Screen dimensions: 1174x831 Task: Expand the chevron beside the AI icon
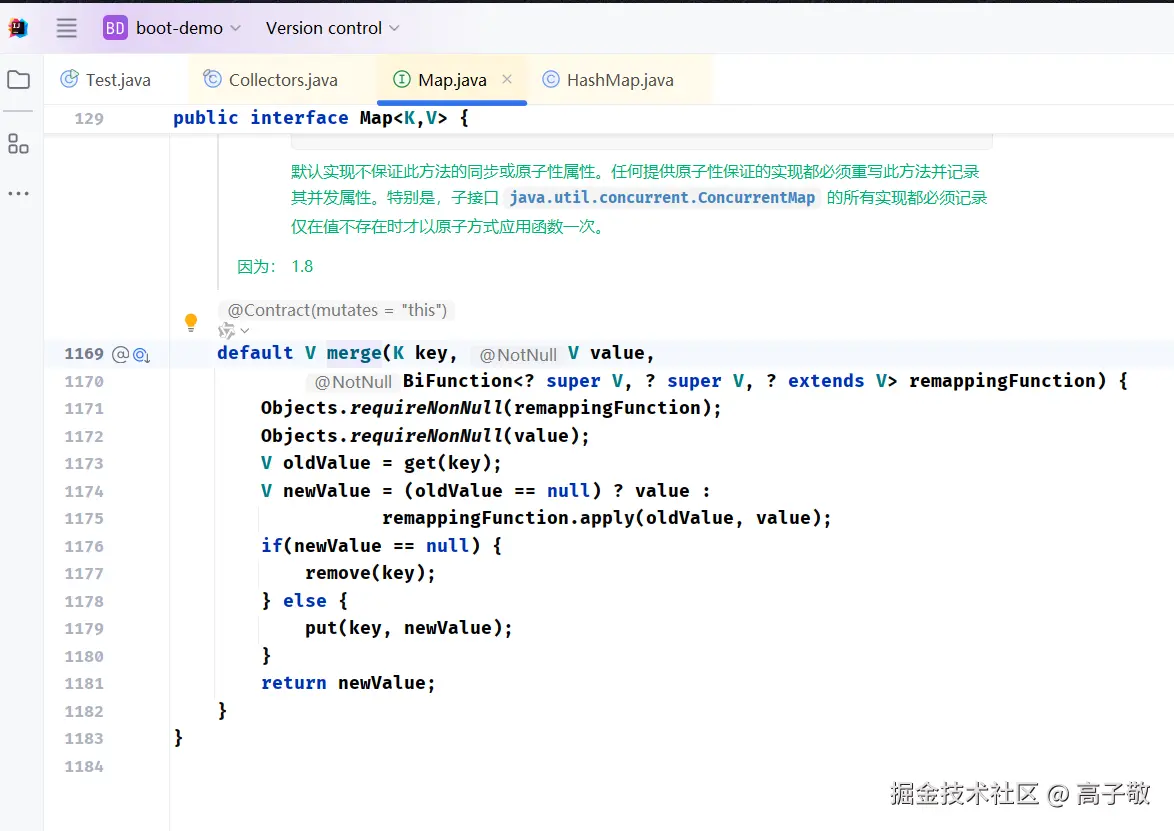click(245, 330)
